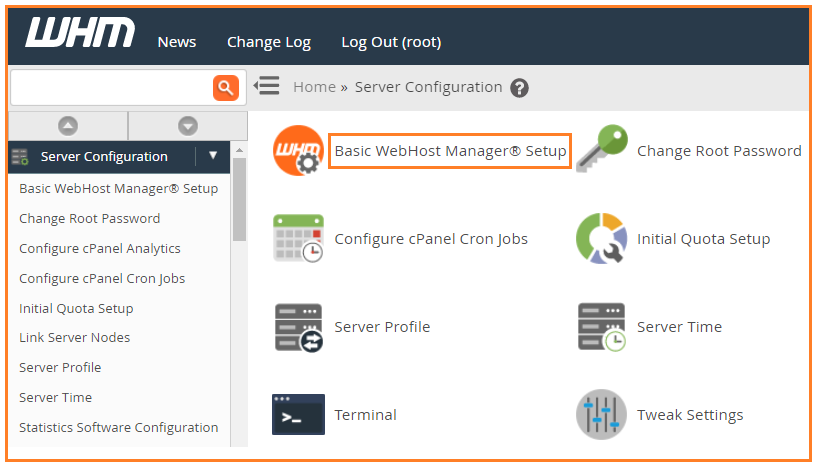Image resolution: width=823 pixels, height=468 pixels.
Task: Open the help question mark icon
Action: coord(520,88)
